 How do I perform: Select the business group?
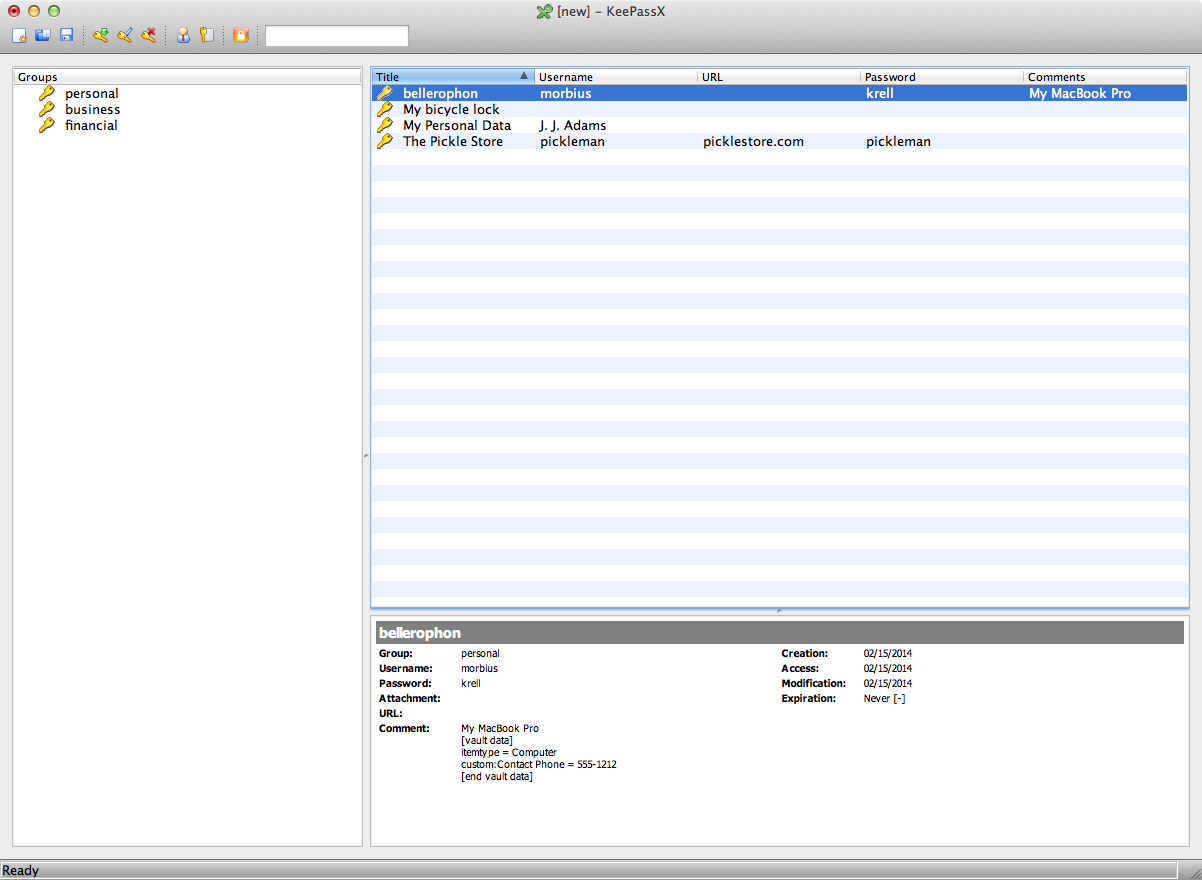point(92,110)
